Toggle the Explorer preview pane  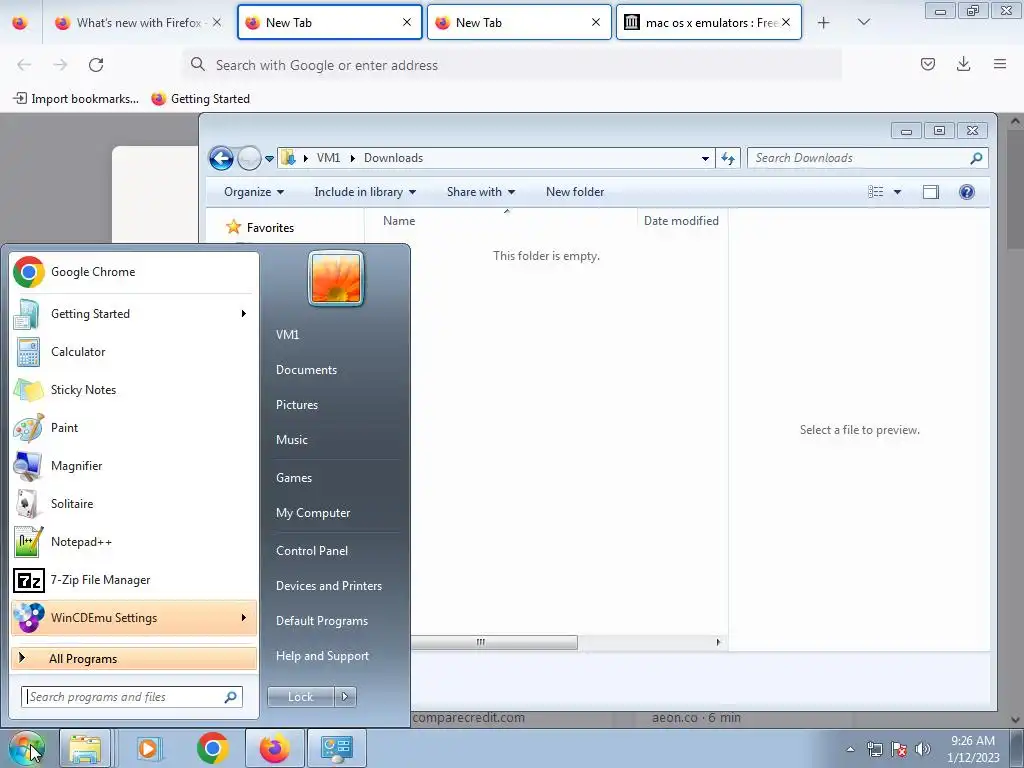[x=931, y=192]
